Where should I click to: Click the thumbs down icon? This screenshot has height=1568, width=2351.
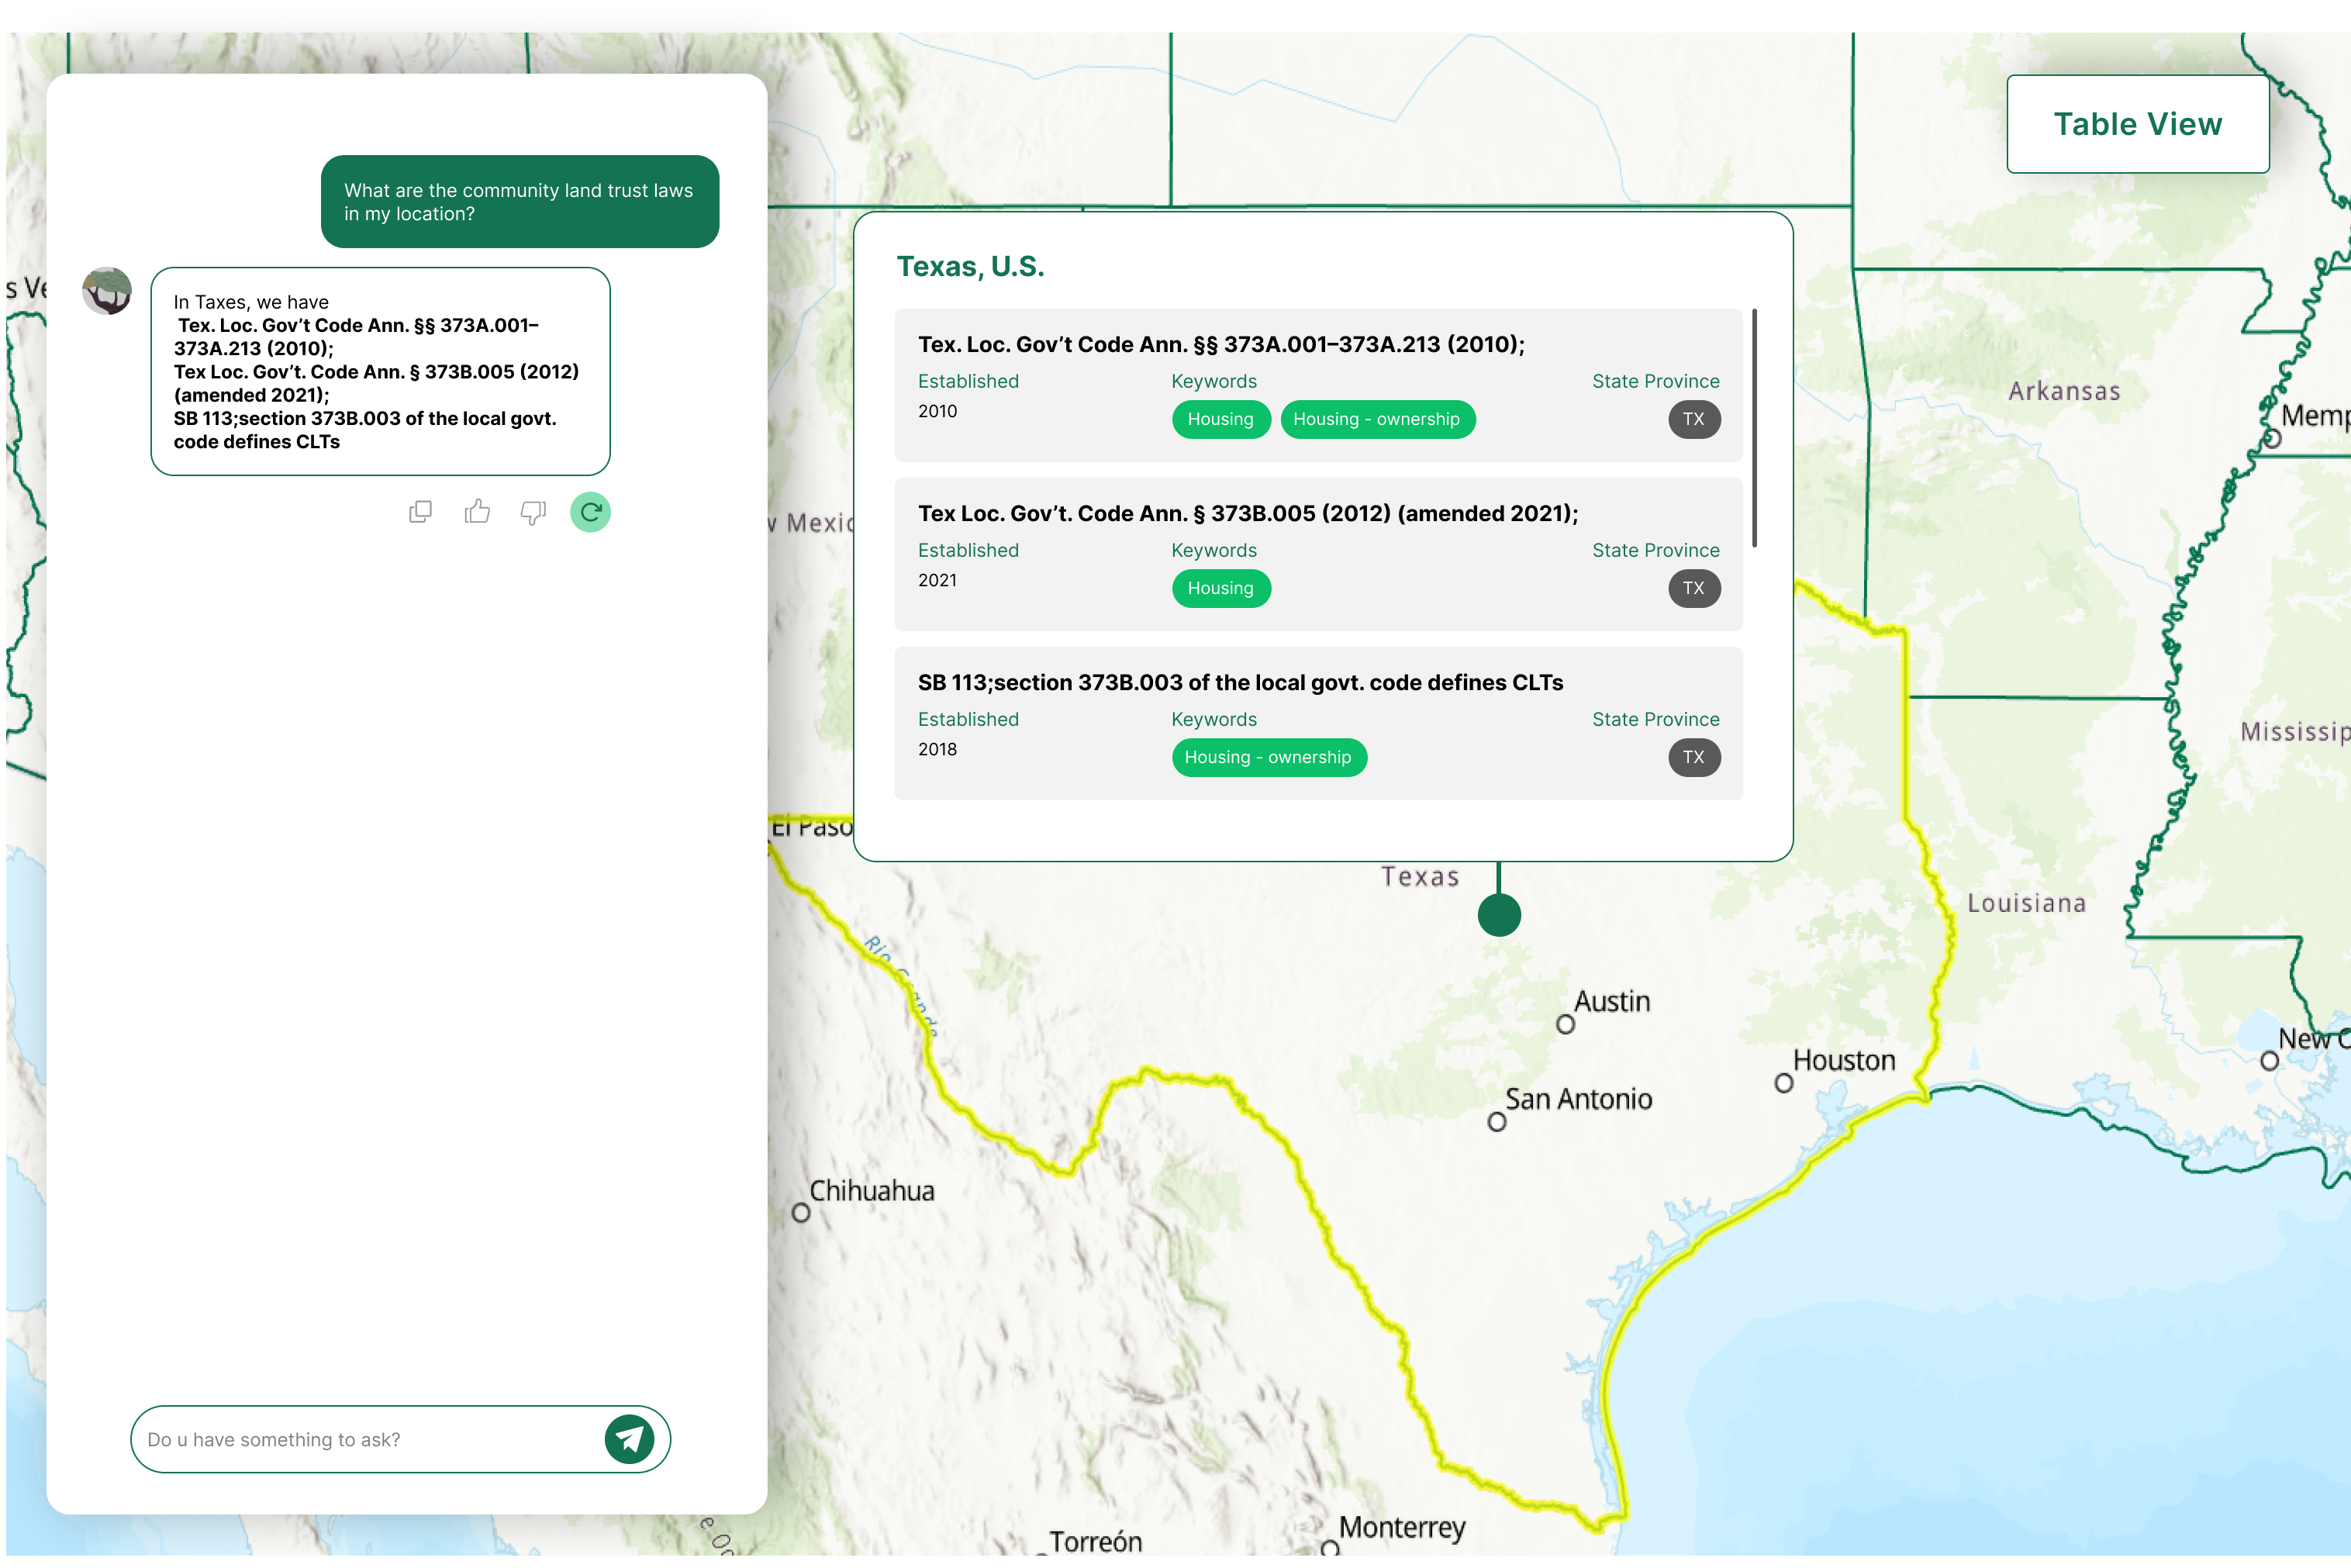pos(533,512)
